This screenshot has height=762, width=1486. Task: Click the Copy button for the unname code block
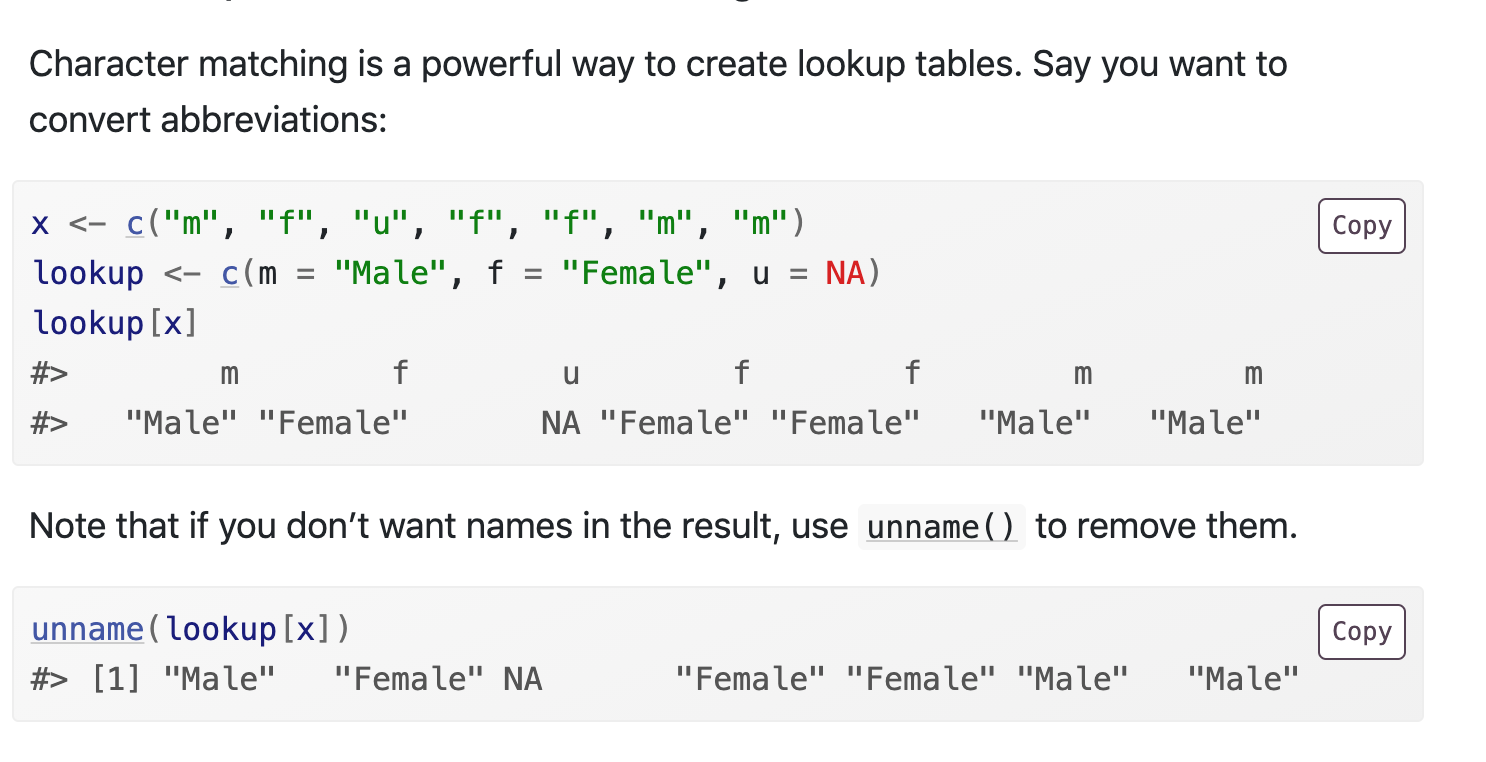pyautogui.click(x=1361, y=632)
